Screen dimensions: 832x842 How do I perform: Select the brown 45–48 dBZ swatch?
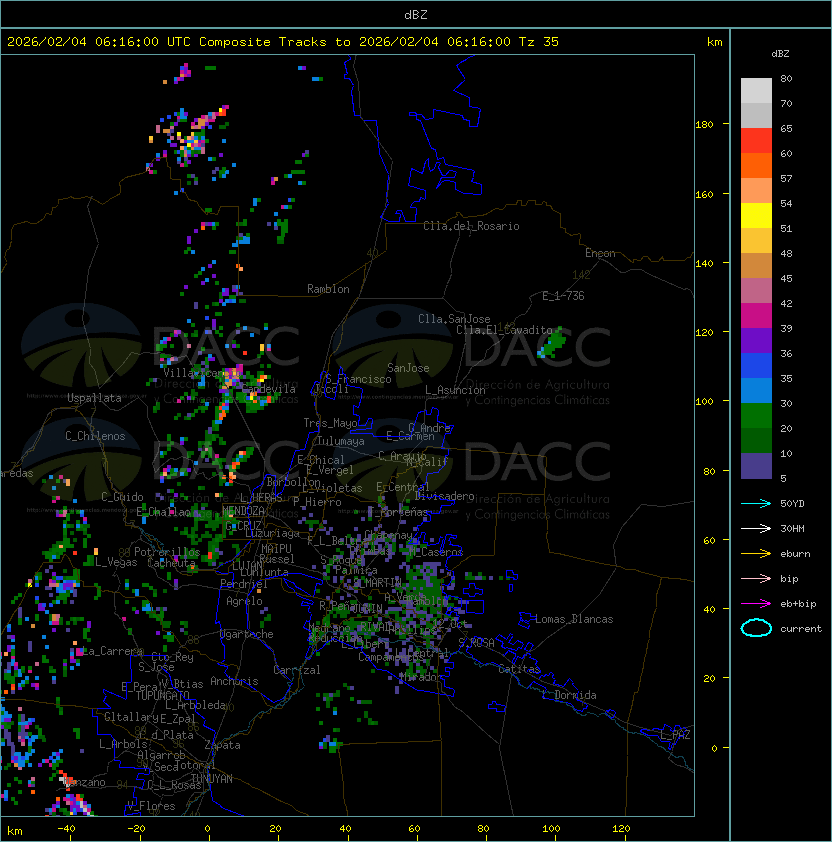756,265
